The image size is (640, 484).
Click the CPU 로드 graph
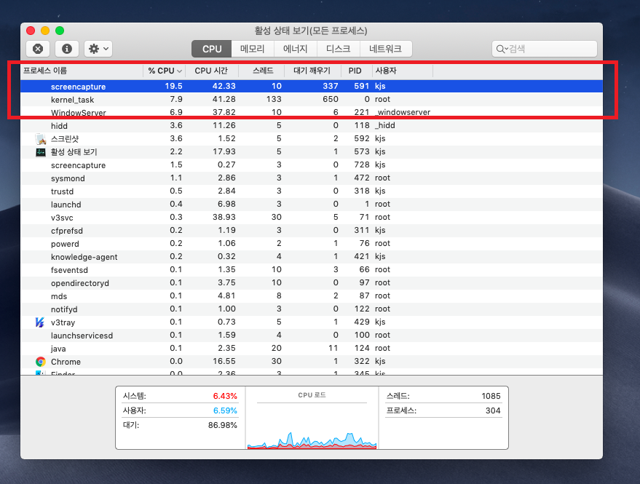[x=310, y=425]
